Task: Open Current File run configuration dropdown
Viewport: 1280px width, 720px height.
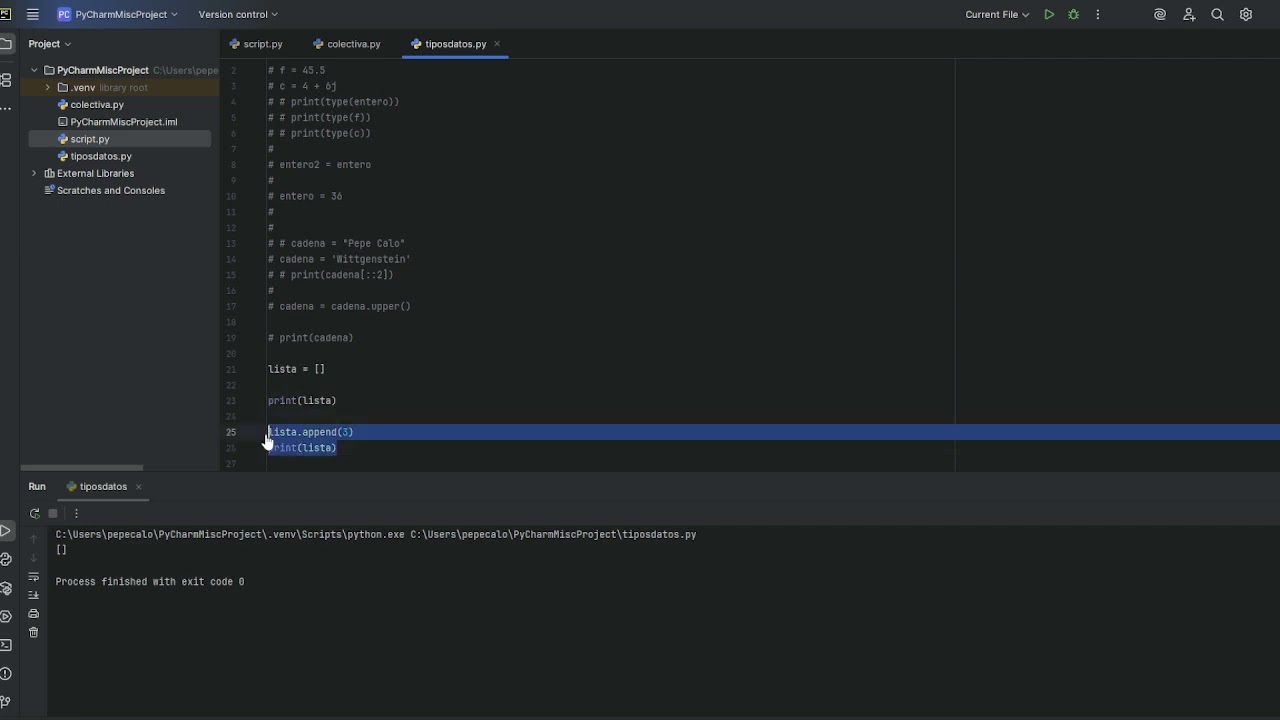Action: (997, 14)
